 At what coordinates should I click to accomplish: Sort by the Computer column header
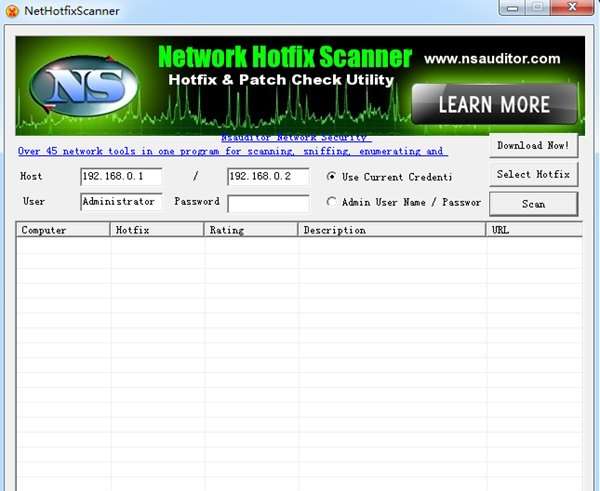point(63,230)
